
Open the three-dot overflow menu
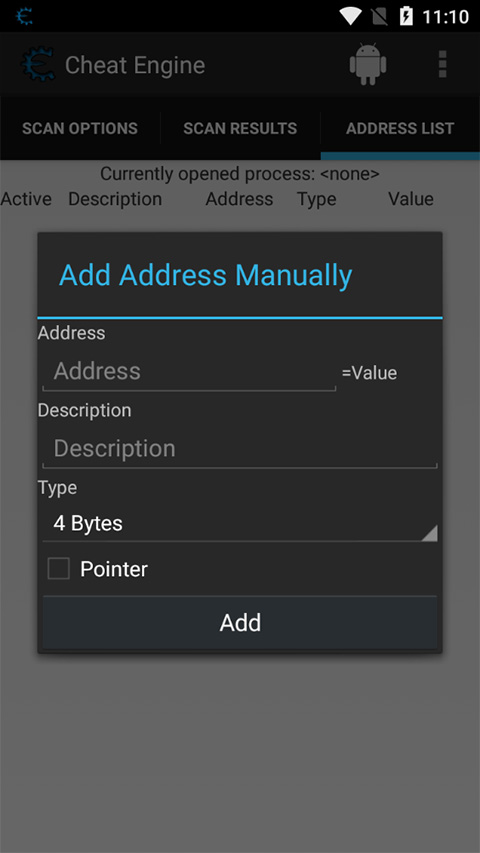442,64
